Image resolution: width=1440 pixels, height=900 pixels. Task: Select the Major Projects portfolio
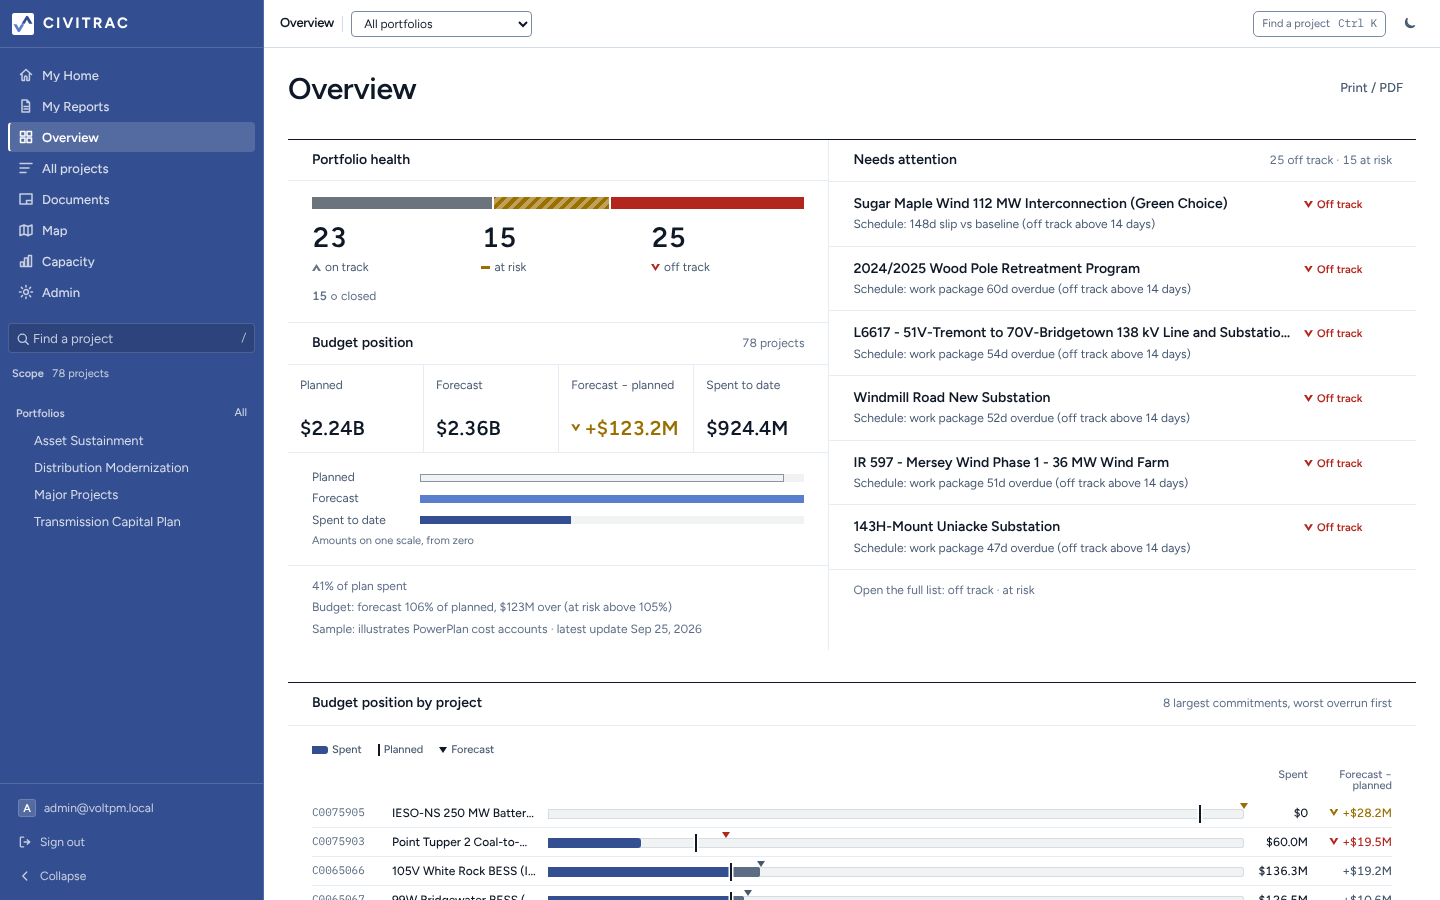coord(76,494)
